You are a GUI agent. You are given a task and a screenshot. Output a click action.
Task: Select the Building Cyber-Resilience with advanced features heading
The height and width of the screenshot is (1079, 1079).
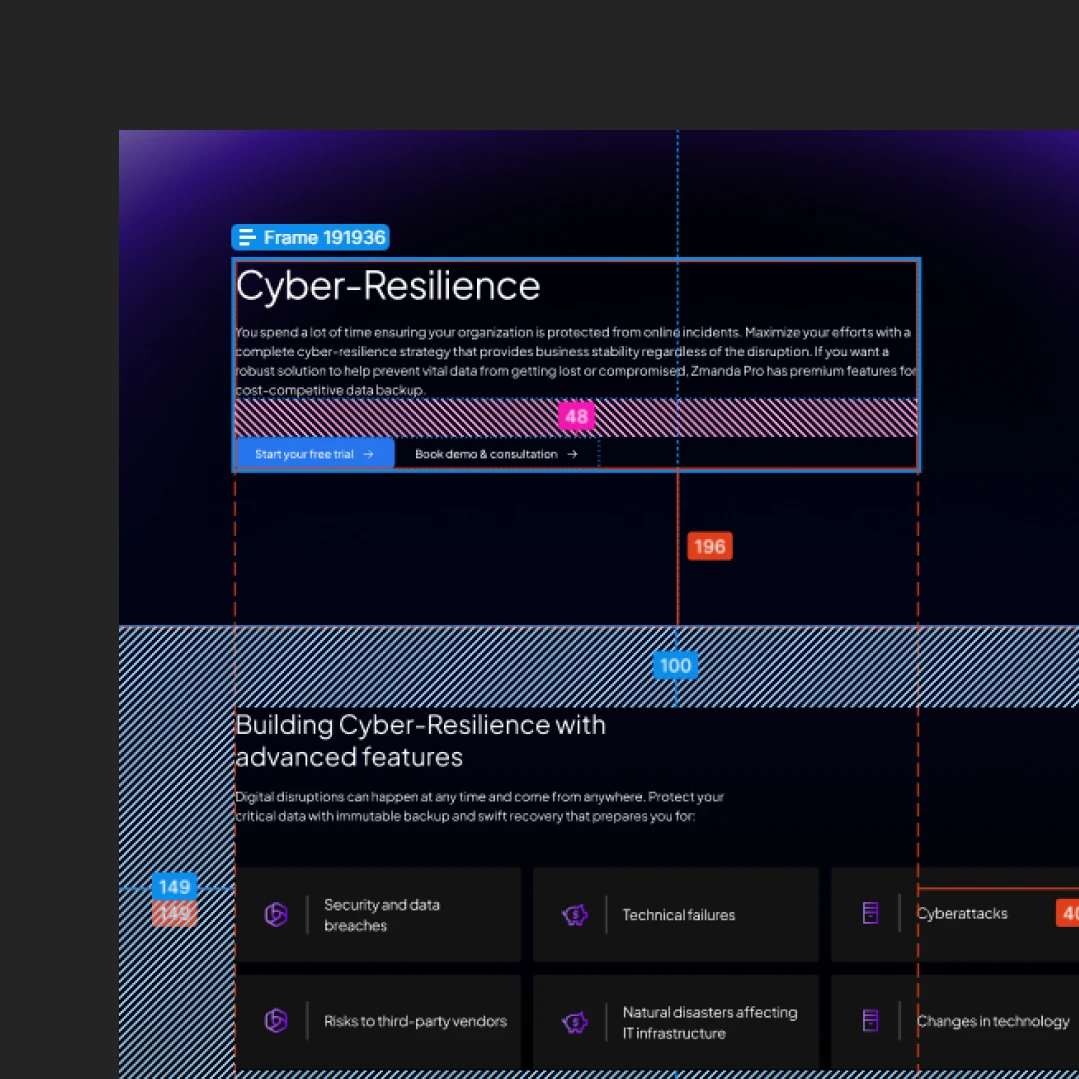tap(420, 740)
